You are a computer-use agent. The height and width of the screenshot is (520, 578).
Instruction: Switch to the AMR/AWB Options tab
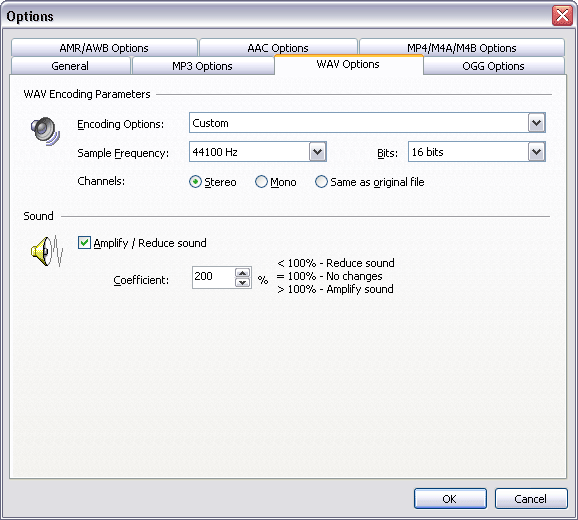[x=104, y=48]
